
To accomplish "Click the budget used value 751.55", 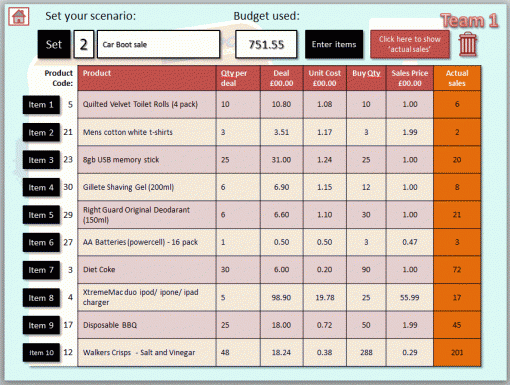I will click(266, 44).
